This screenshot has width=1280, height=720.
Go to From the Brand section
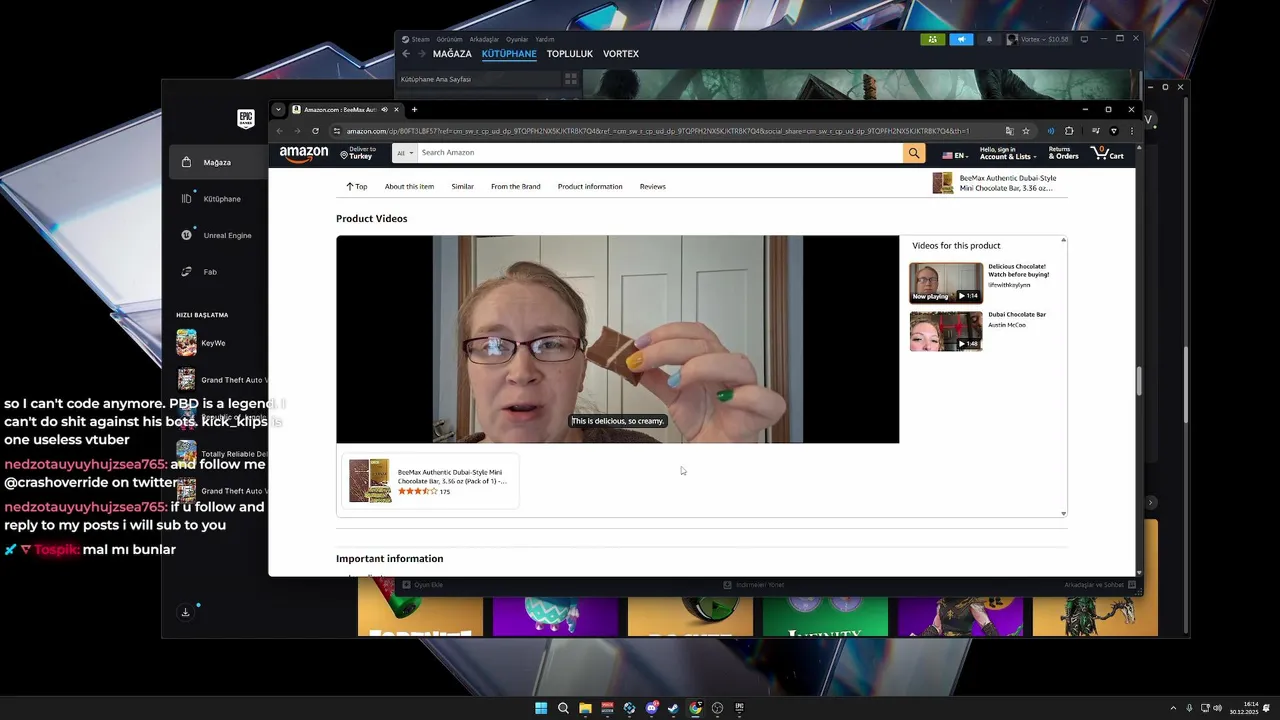click(515, 187)
